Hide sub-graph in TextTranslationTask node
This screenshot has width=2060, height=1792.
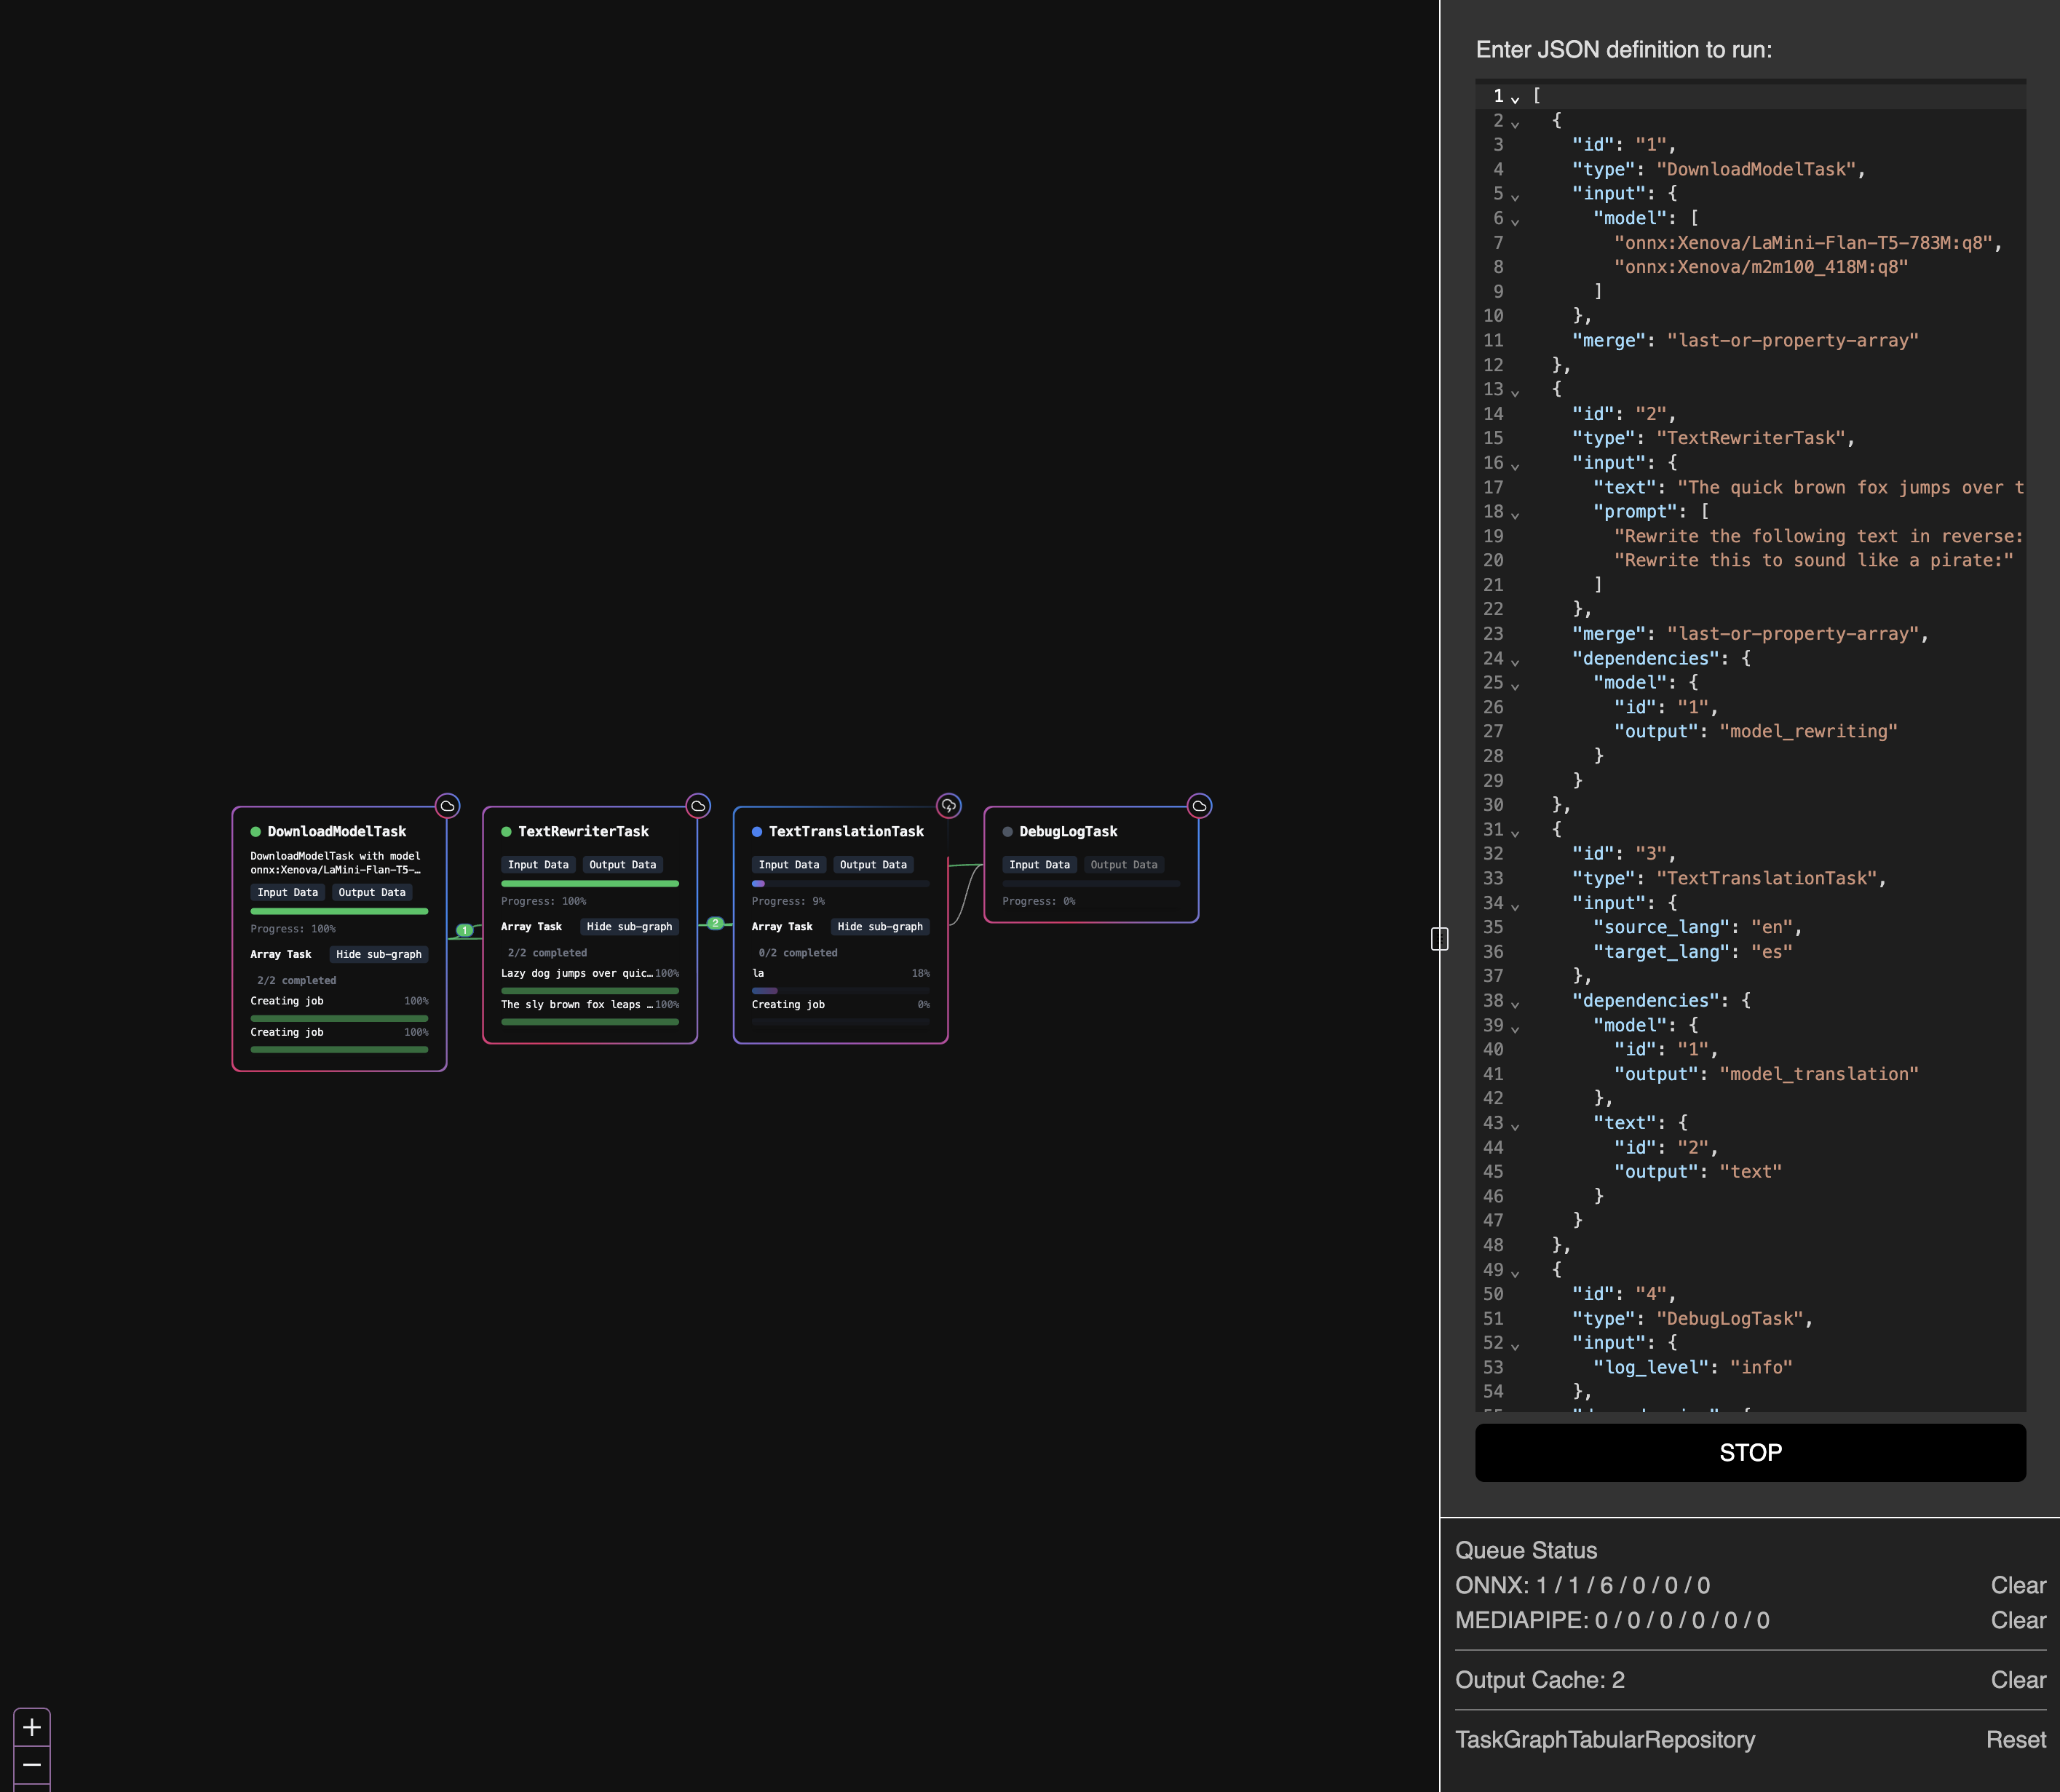(880, 927)
